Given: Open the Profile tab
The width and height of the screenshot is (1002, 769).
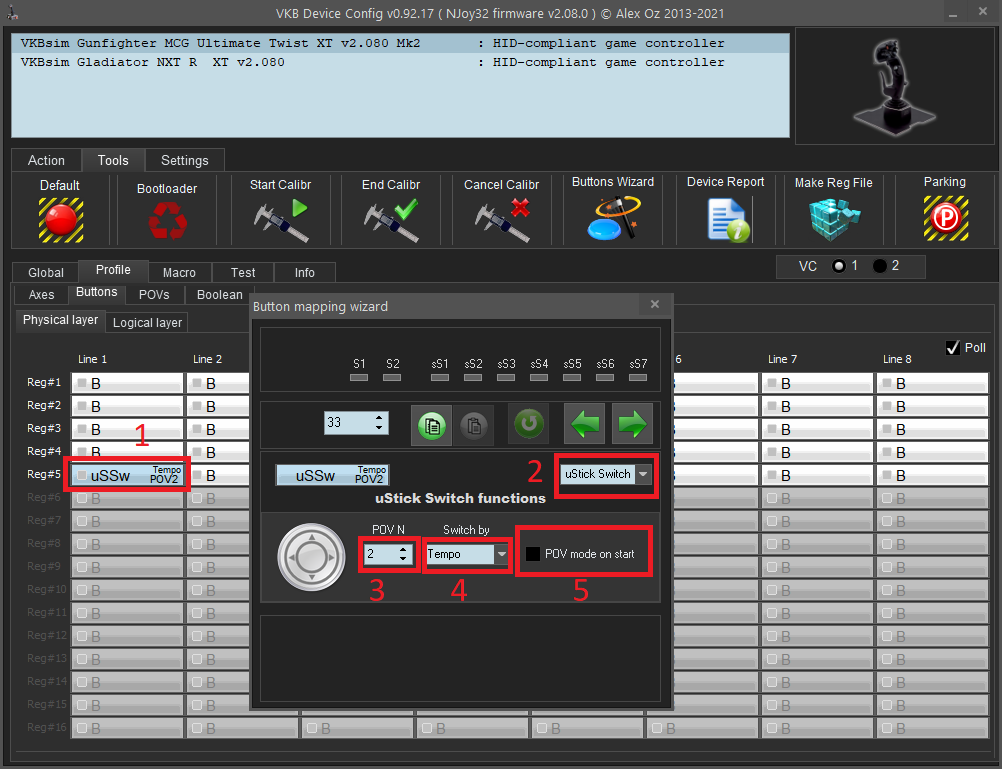Looking at the screenshot, I should click(x=113, y=270).
